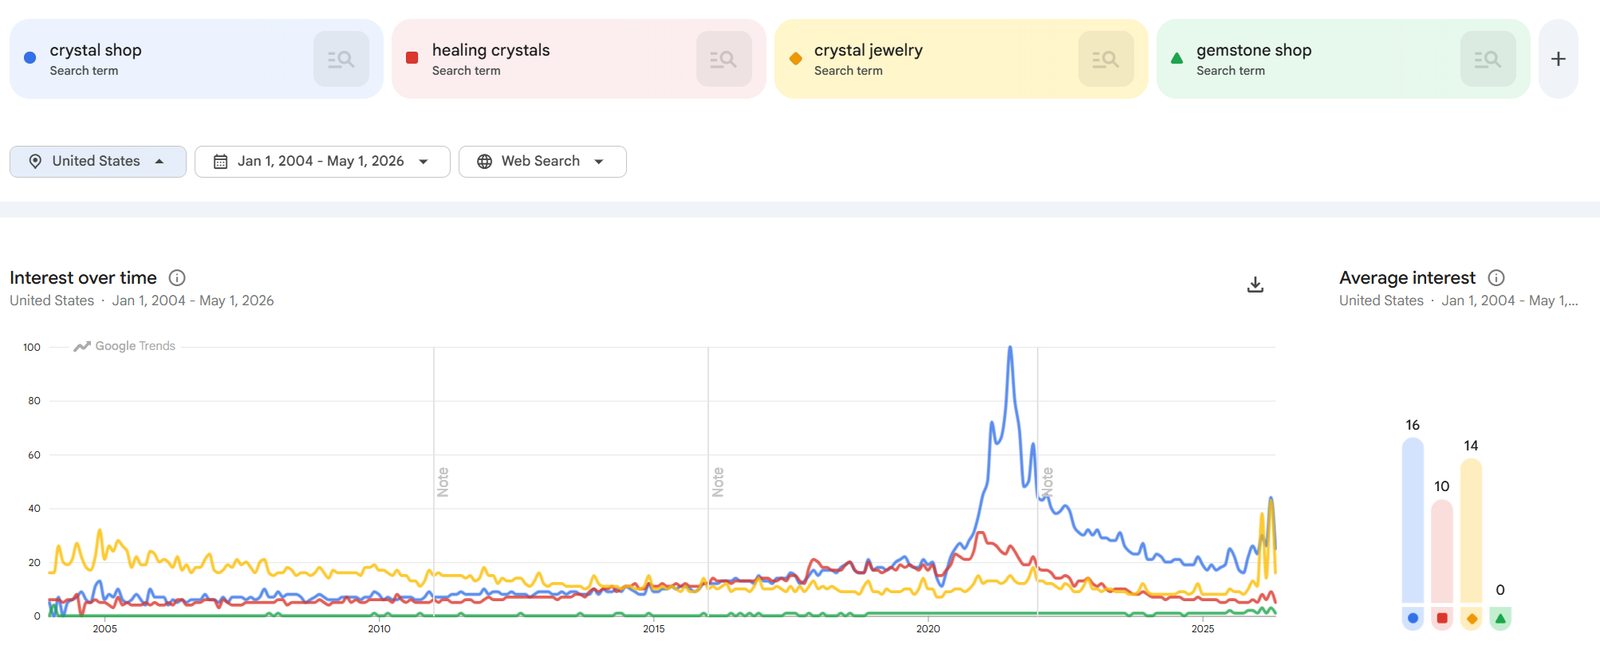The image size is (1600, 664).
Task: Add a new comparison term with plus
Action: point(1558,59)
